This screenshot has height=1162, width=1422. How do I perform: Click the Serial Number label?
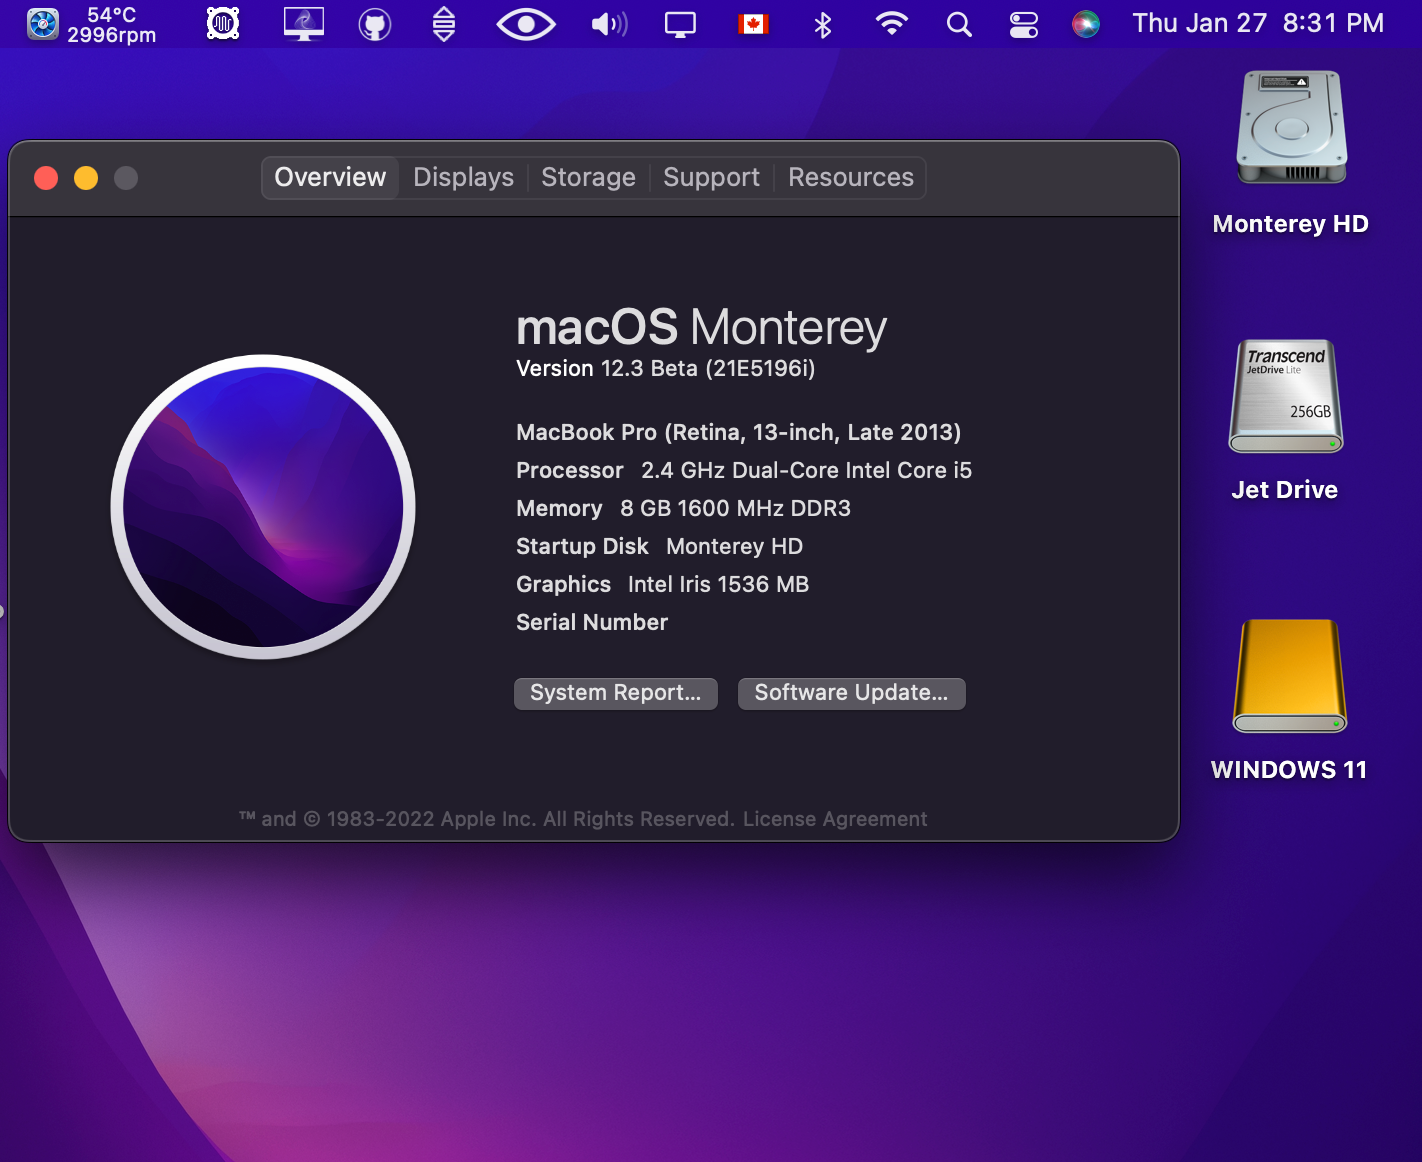(x=592, y=622)
